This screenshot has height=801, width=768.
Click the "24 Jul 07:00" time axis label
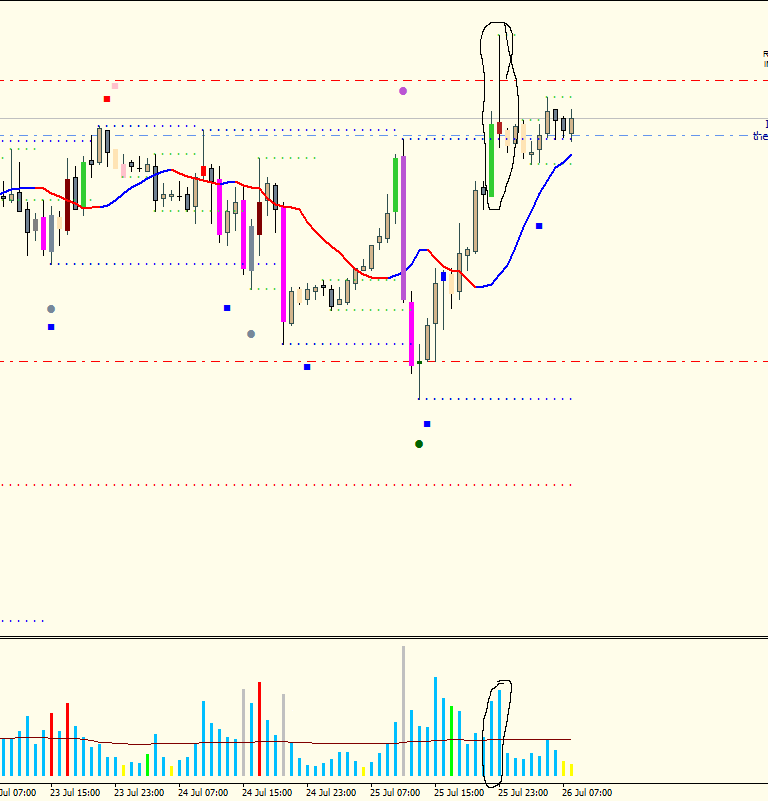203,793
